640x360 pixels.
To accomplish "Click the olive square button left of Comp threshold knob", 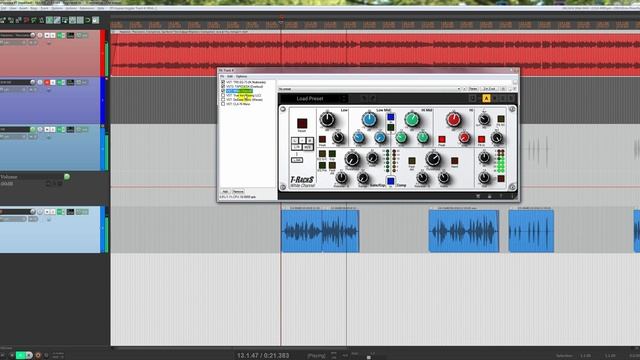I will [412, 161].
